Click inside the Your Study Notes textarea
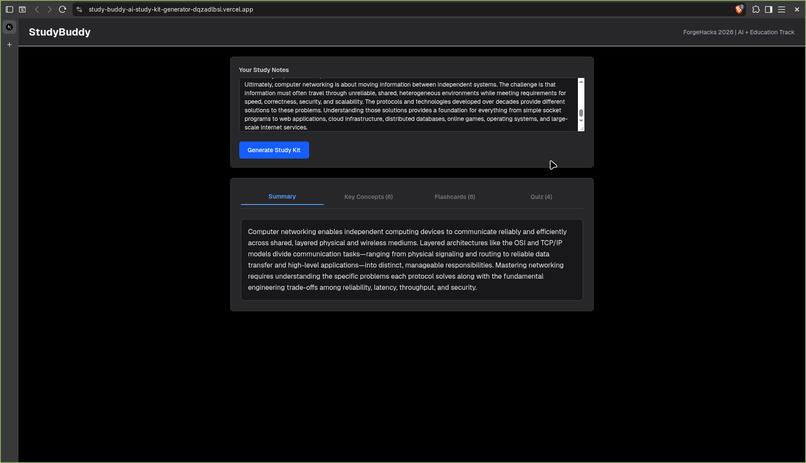The height and width of the screenshot is (463, 806). pyautogui.click(x=408, y=105)
